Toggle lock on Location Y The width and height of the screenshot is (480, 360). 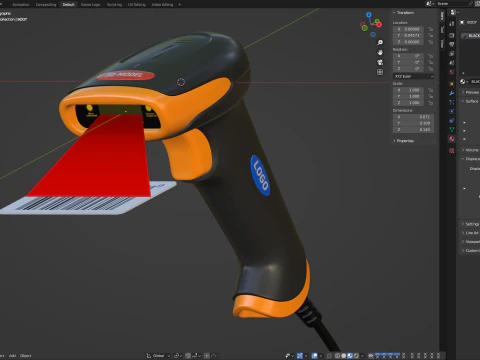pyautogui.click(x=430, y=35)
